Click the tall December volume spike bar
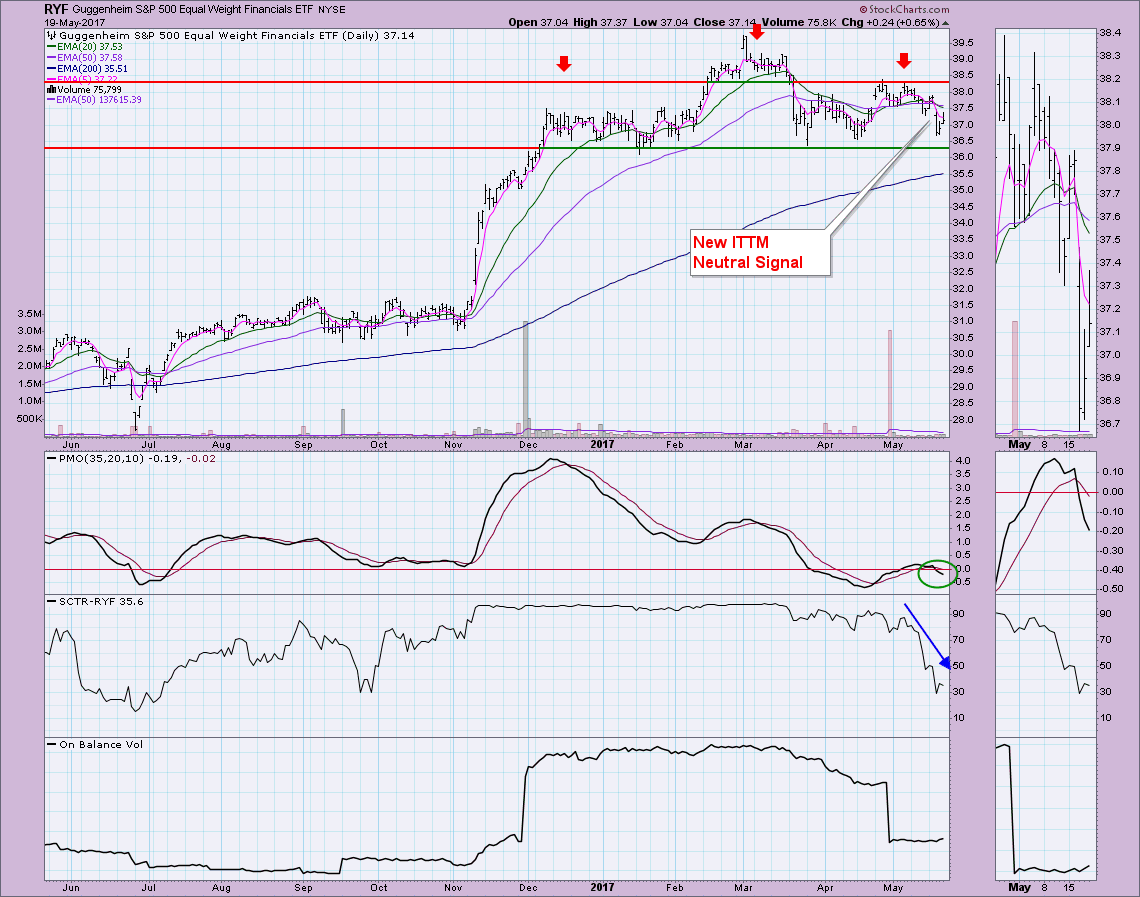This screenshot has height=897, width=1140. coord(525,378)
